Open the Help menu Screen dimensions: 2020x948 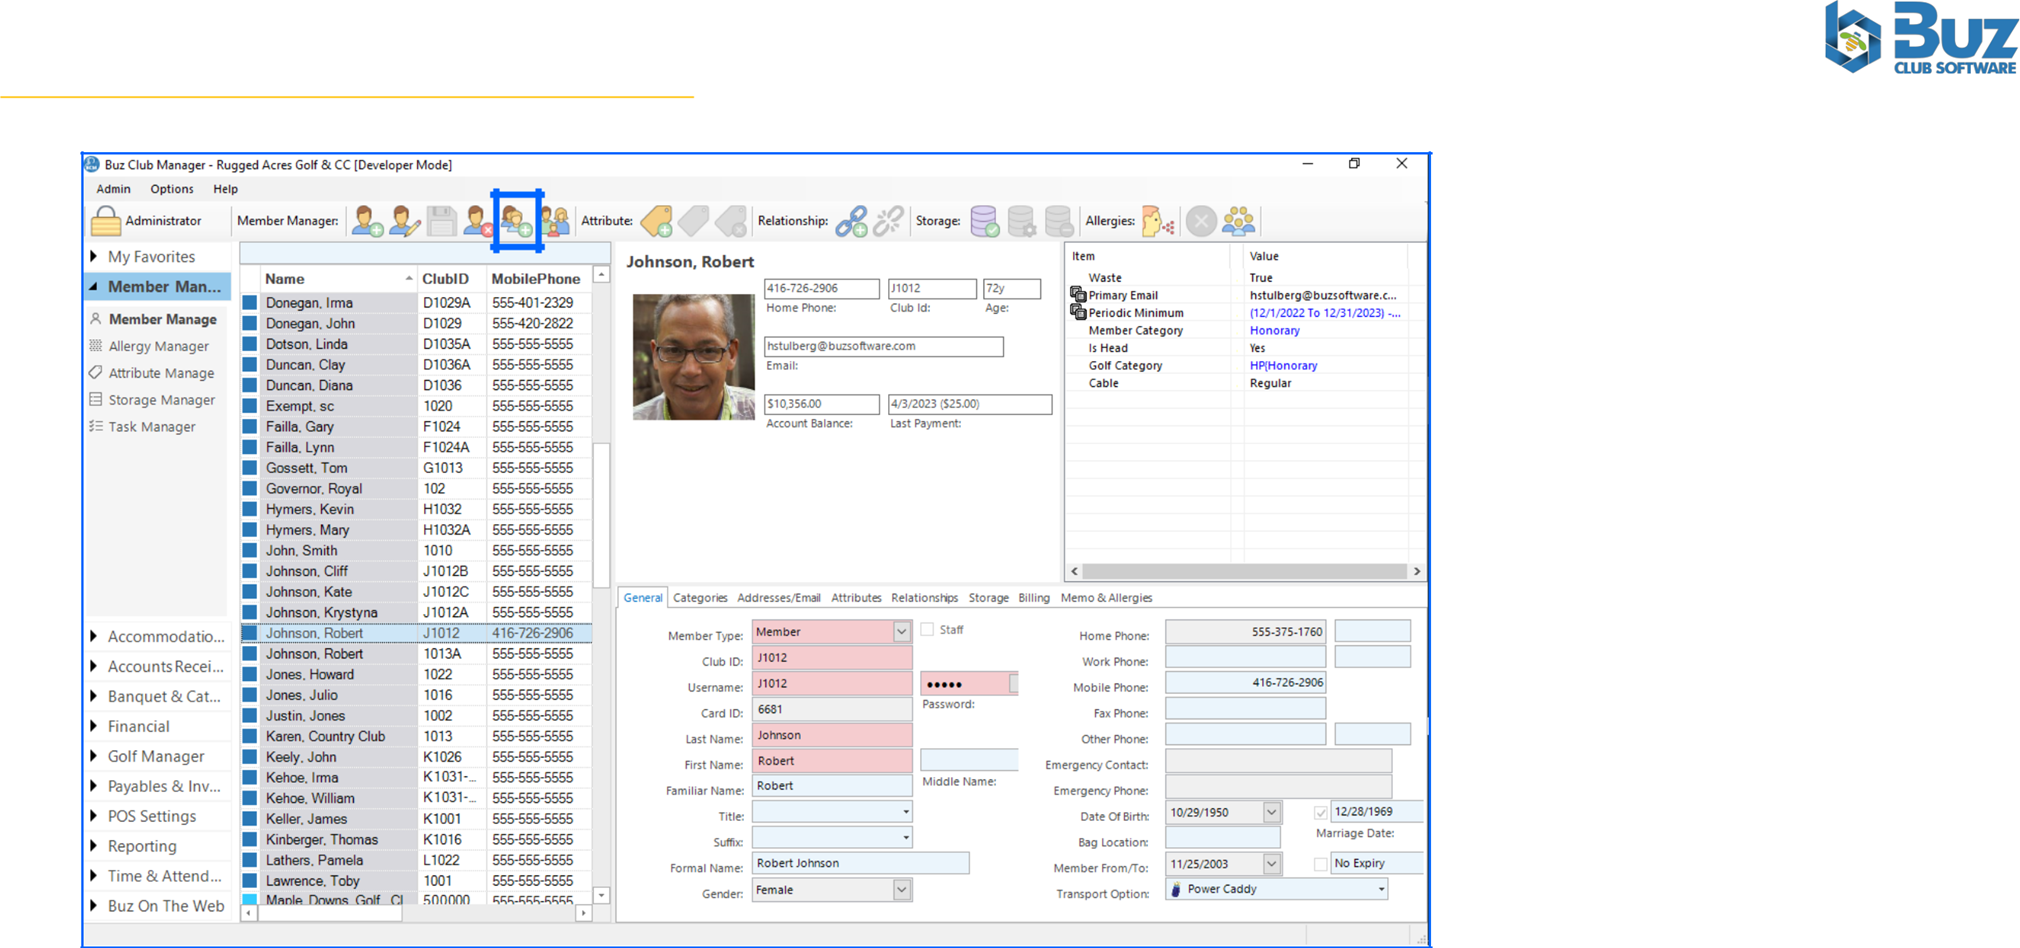225,189
